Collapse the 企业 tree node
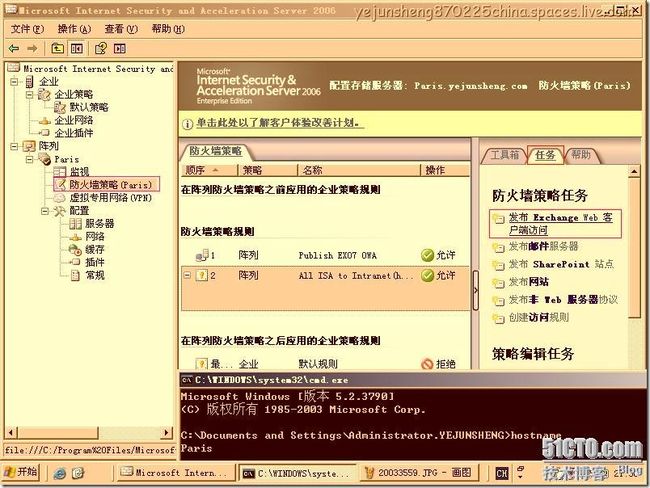This screenshot has height=488, width=650. coord(14,82)
